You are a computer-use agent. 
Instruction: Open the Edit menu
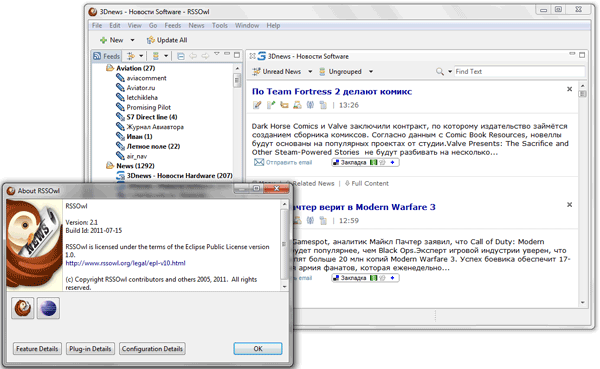(115, 26)
